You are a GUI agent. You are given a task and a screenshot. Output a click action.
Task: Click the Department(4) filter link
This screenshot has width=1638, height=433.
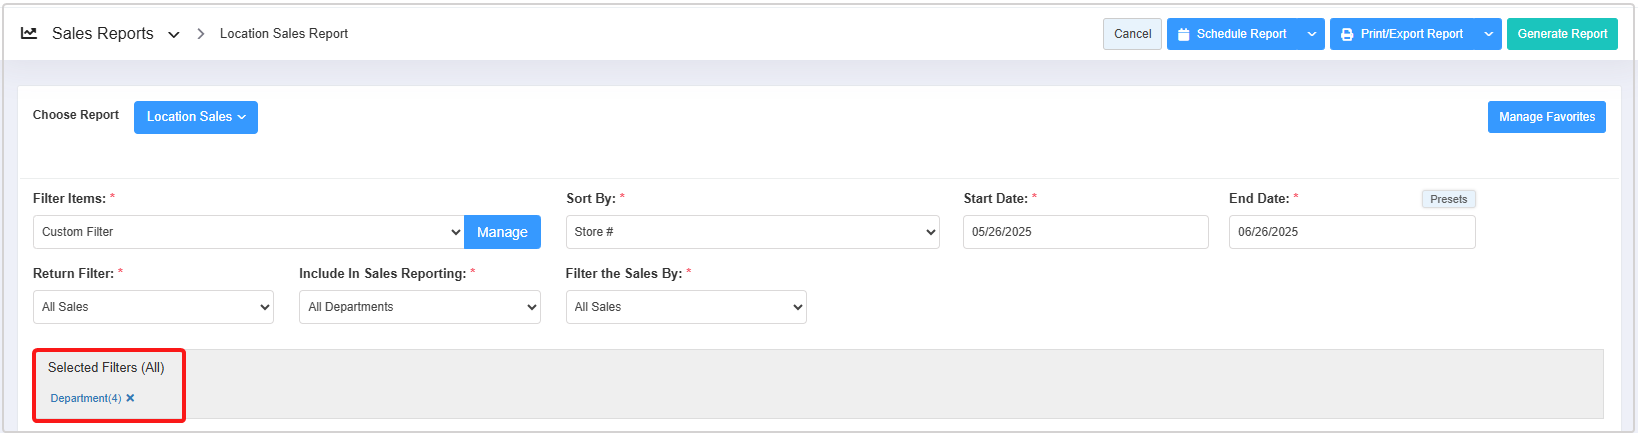coord(85,398)
